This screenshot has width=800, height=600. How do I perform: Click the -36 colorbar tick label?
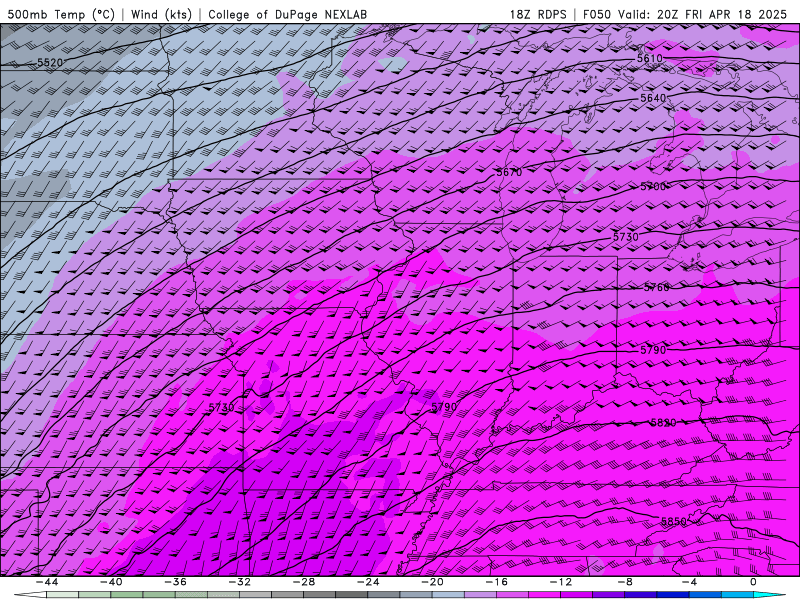(x=175, y=582)
